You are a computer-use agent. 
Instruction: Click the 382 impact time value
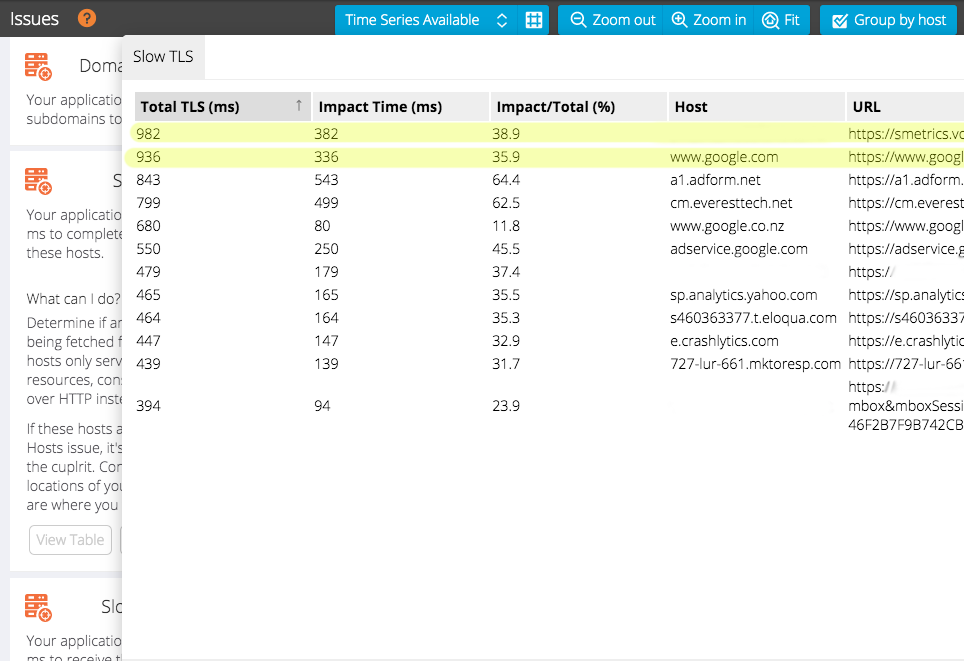(x=326, y=133)
